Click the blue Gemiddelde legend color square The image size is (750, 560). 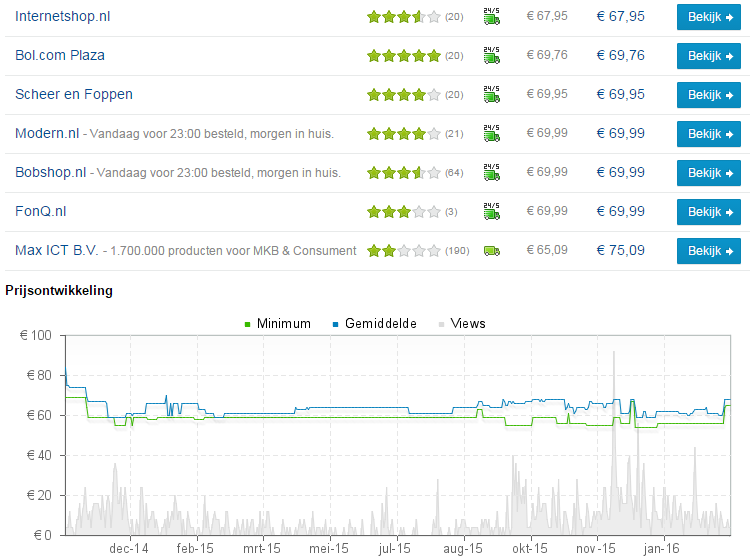click(x=335, y=325)
